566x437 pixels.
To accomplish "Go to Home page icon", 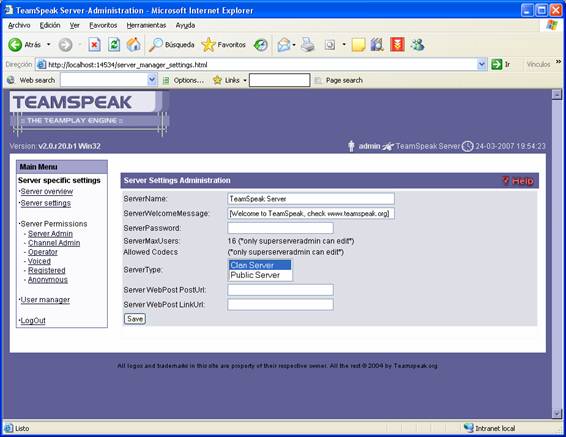I will (134, 45).
